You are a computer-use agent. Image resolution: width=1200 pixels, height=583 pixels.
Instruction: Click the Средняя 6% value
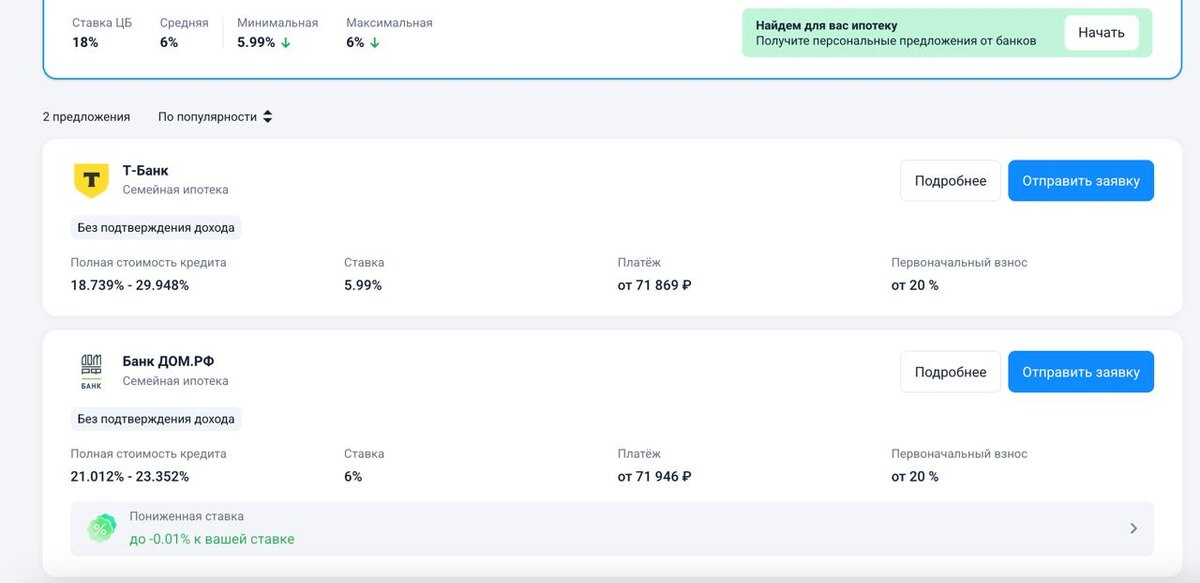click(x=169, y=43)
